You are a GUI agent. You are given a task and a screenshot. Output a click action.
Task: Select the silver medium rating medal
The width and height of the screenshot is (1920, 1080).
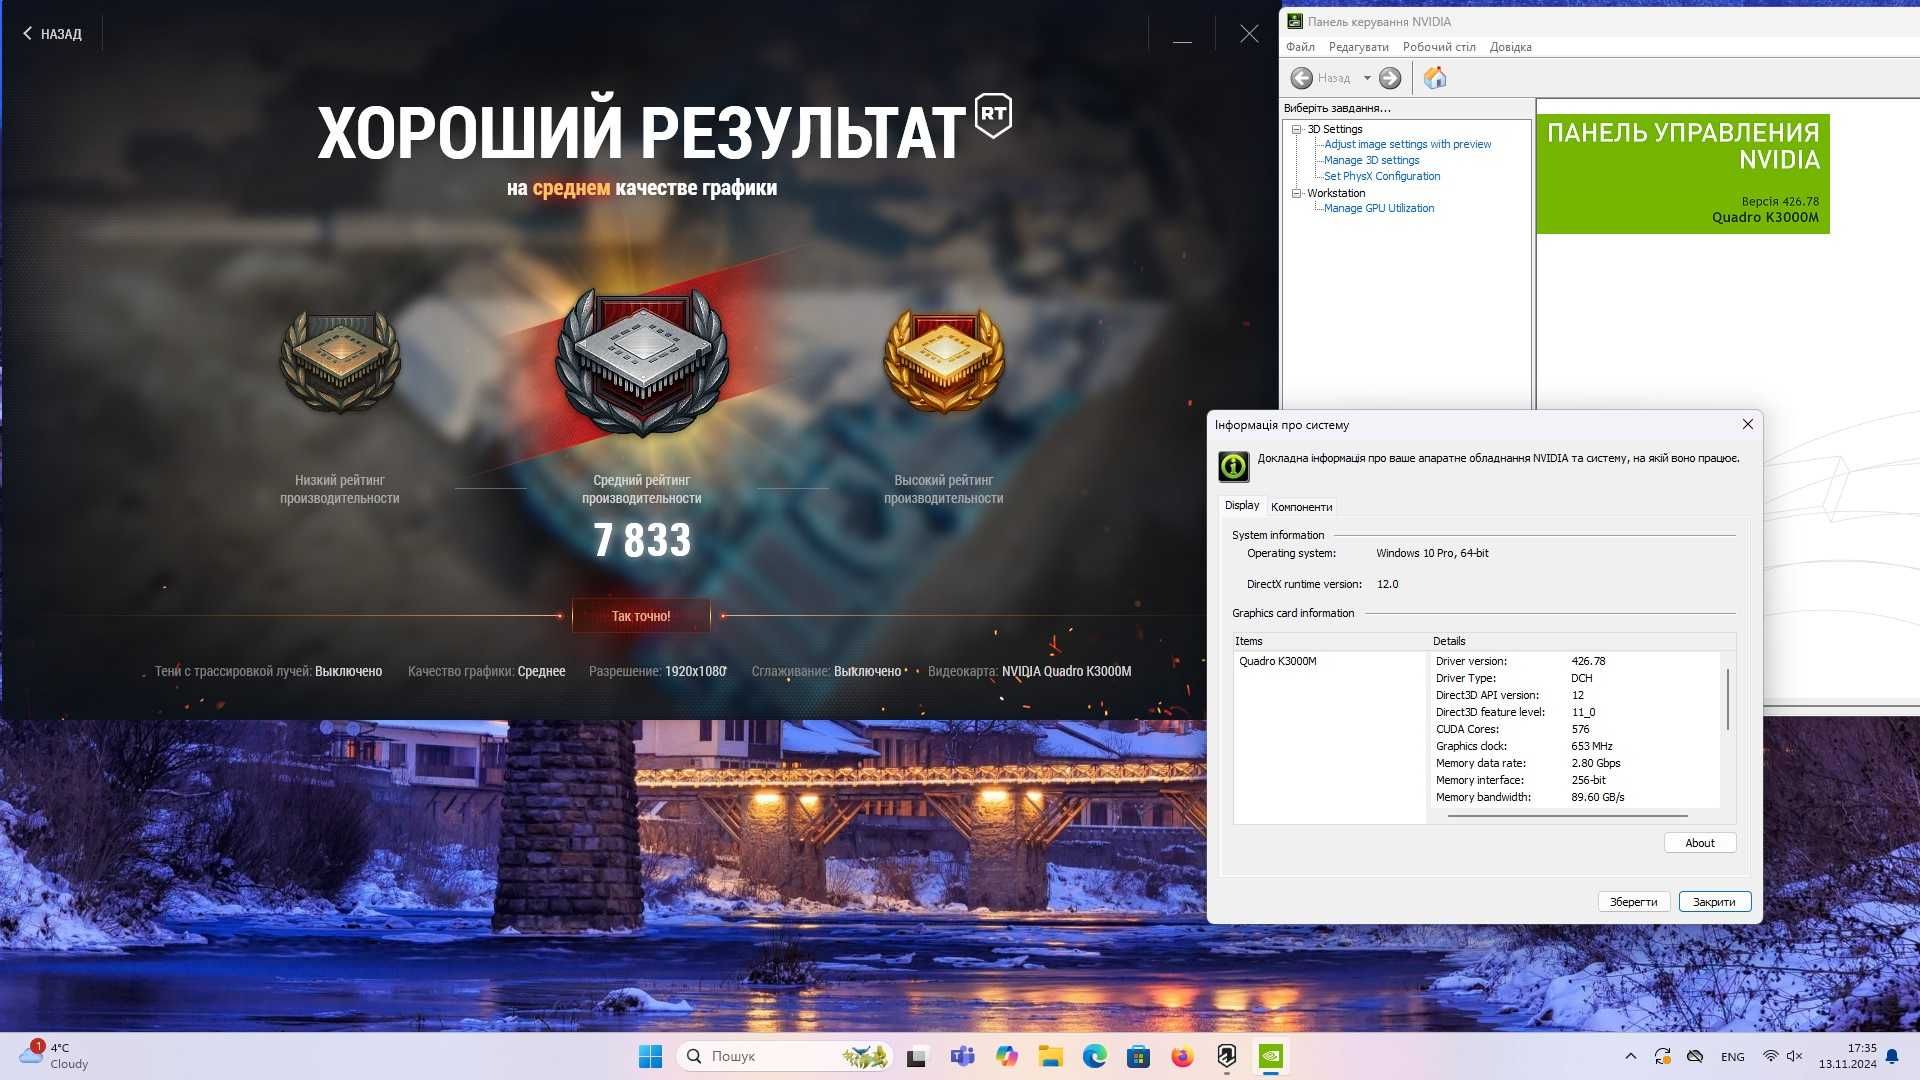click(x=642, y=362)
